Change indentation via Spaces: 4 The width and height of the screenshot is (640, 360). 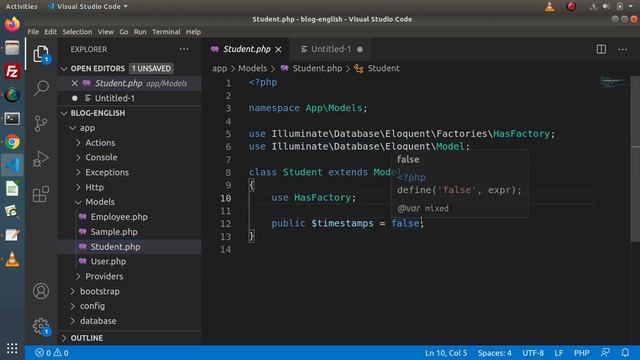[494, 353]
